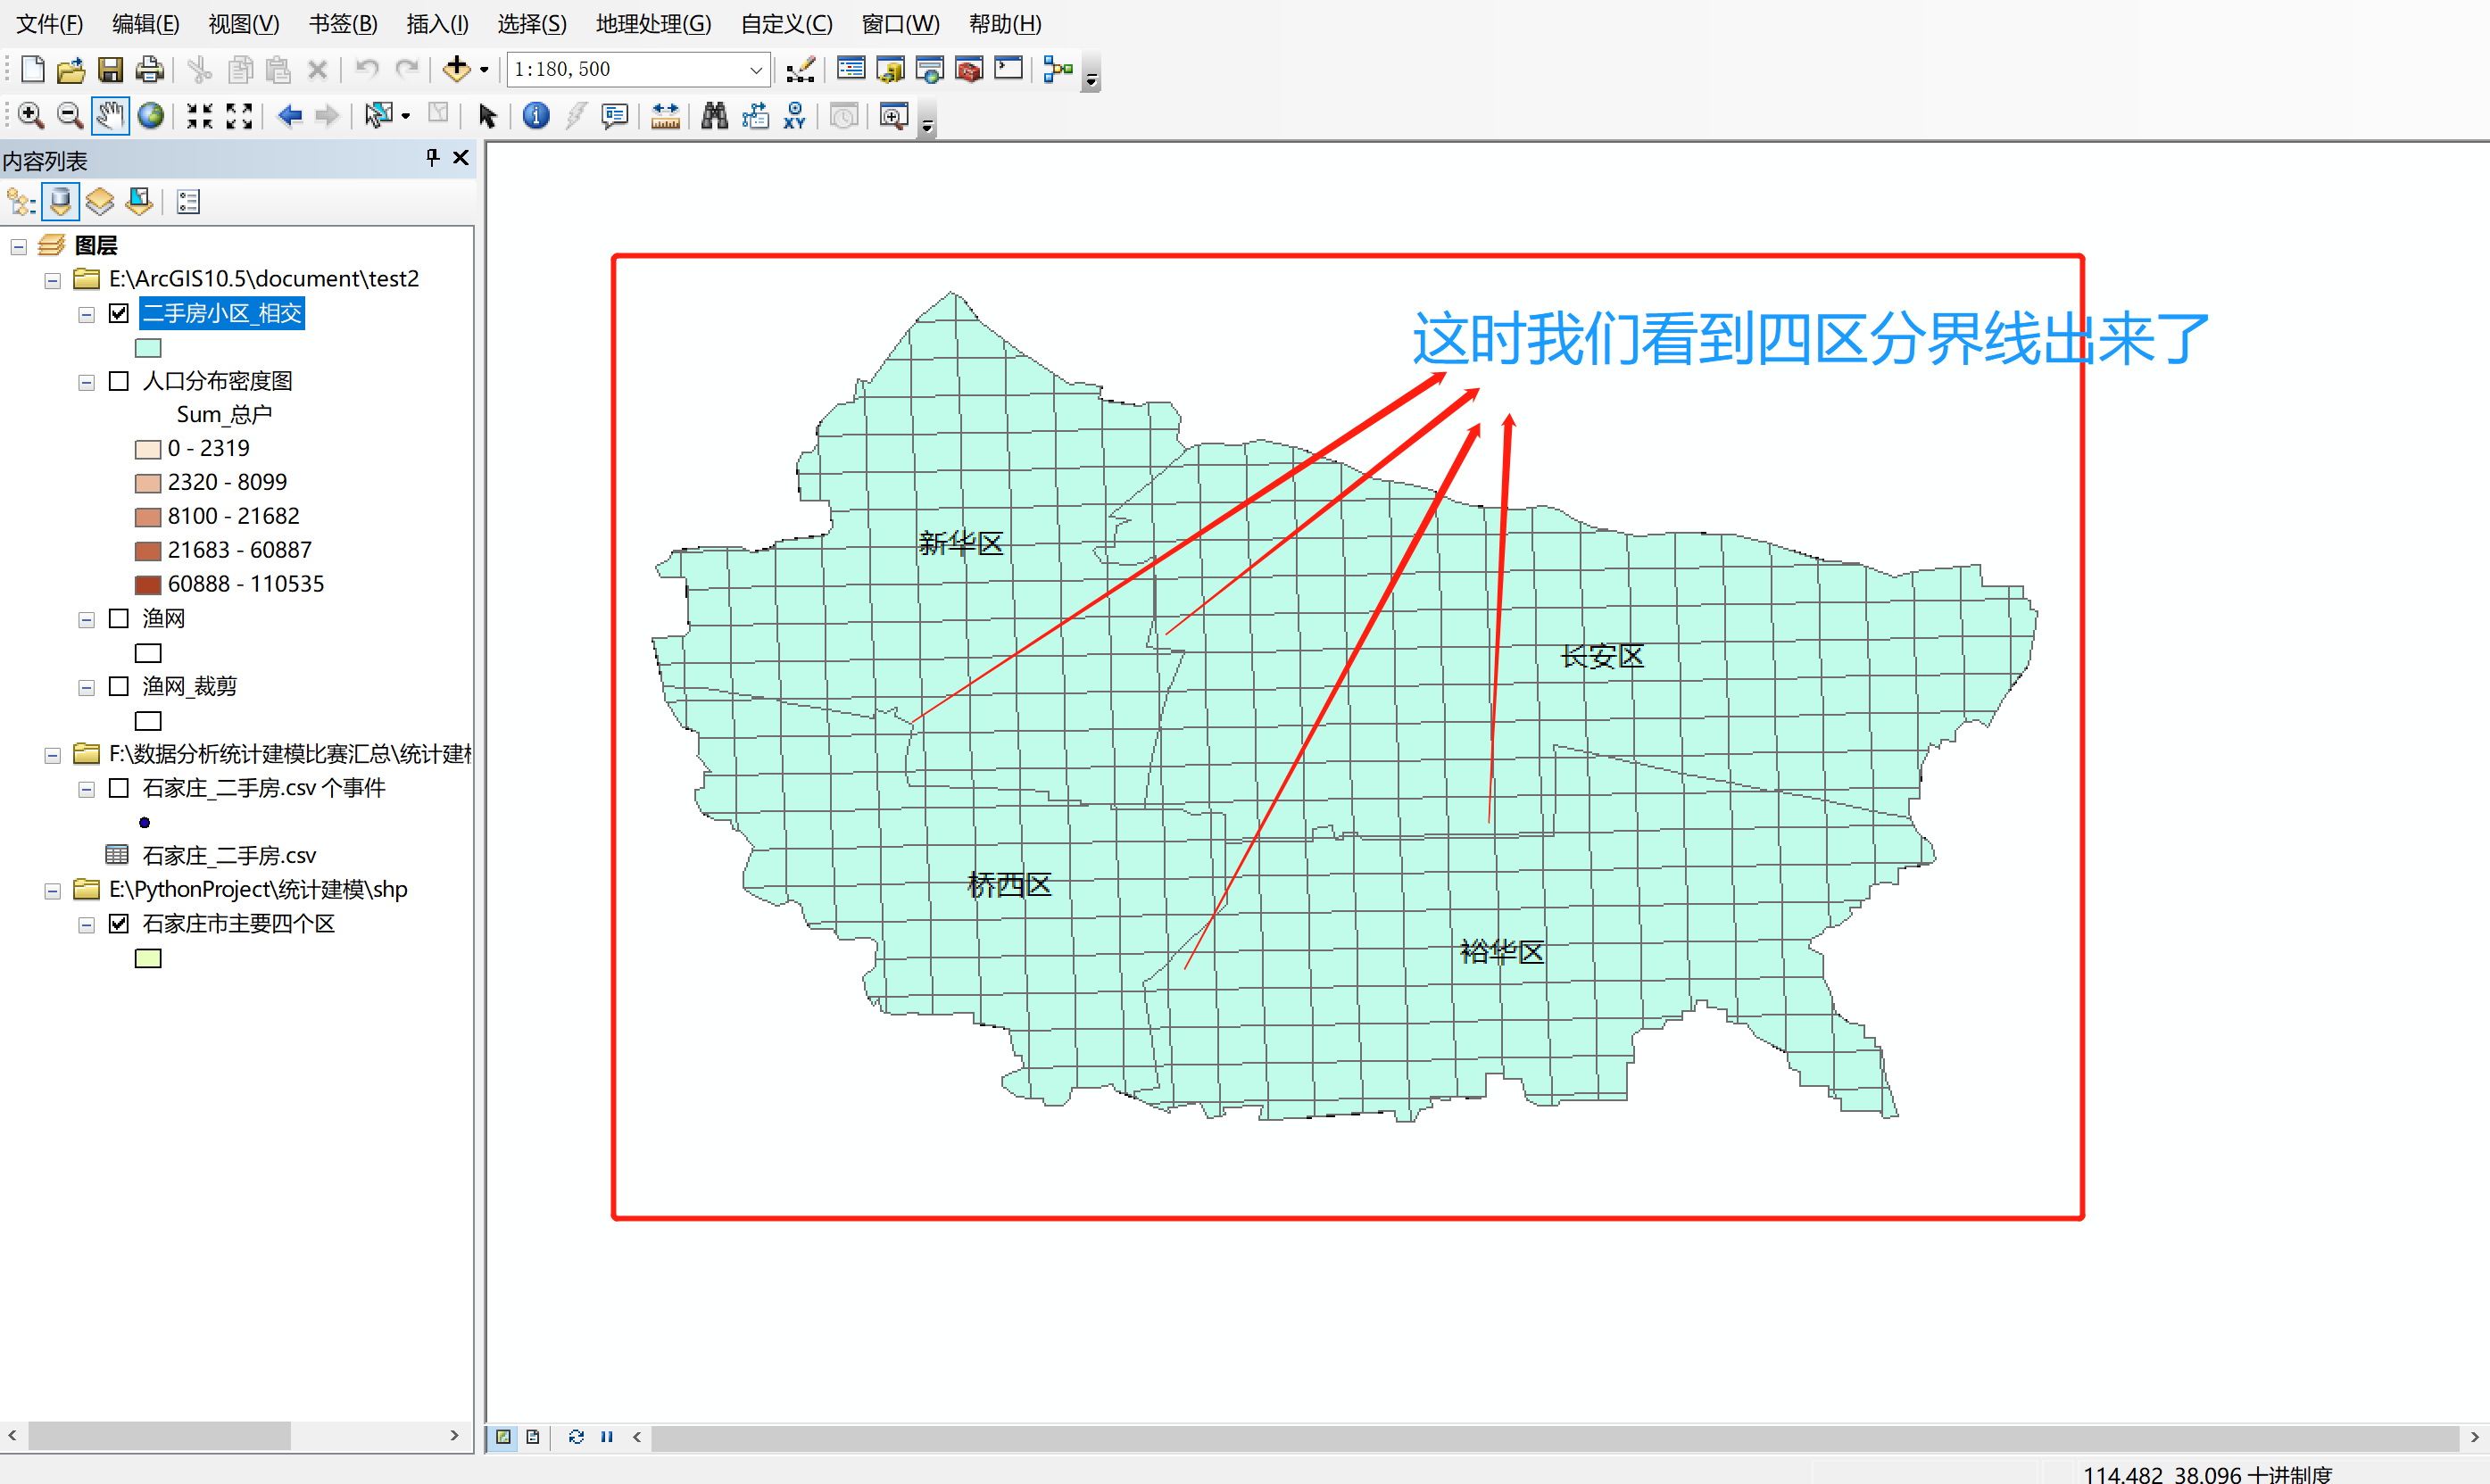Open the Editor toolbar

[x=800, y=69]
